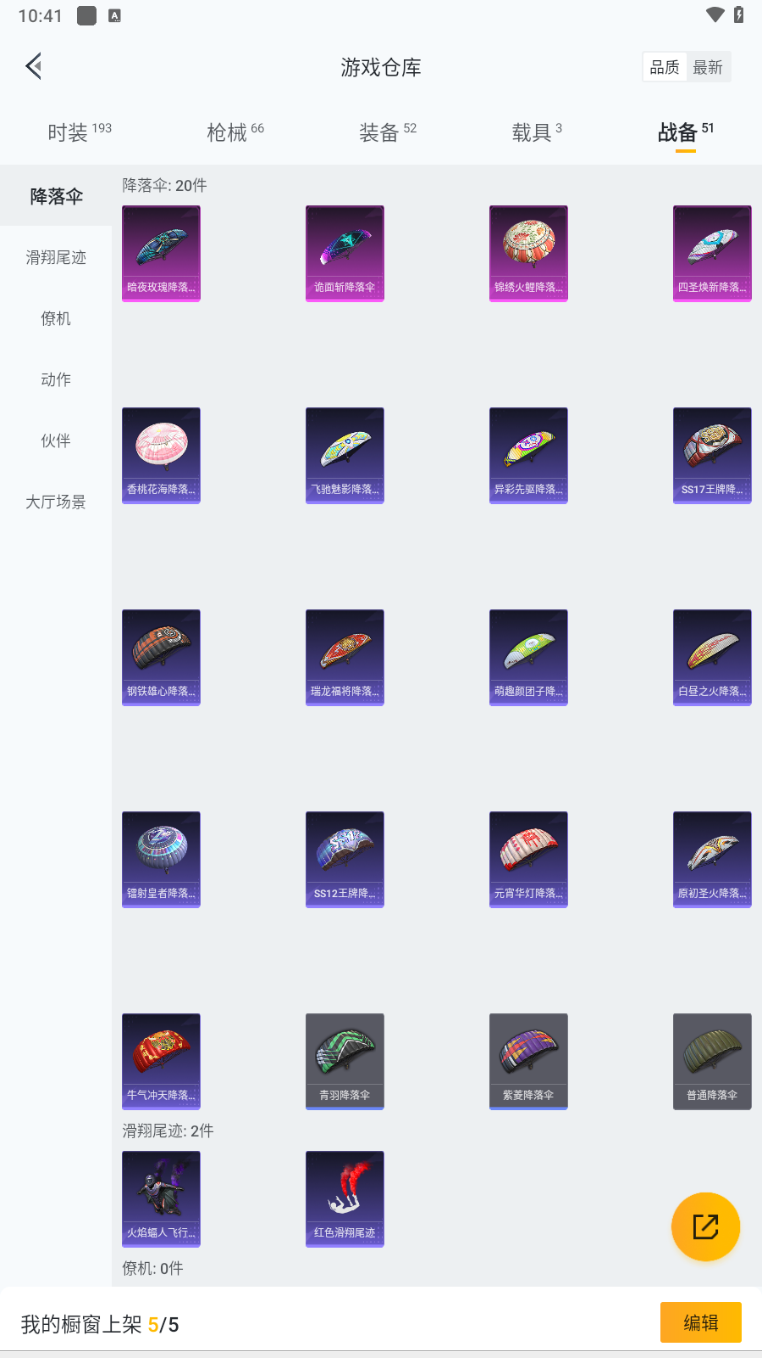
Task: Select the 火焰蝠人 glide trail item
Action: [x=161, y=1198]
